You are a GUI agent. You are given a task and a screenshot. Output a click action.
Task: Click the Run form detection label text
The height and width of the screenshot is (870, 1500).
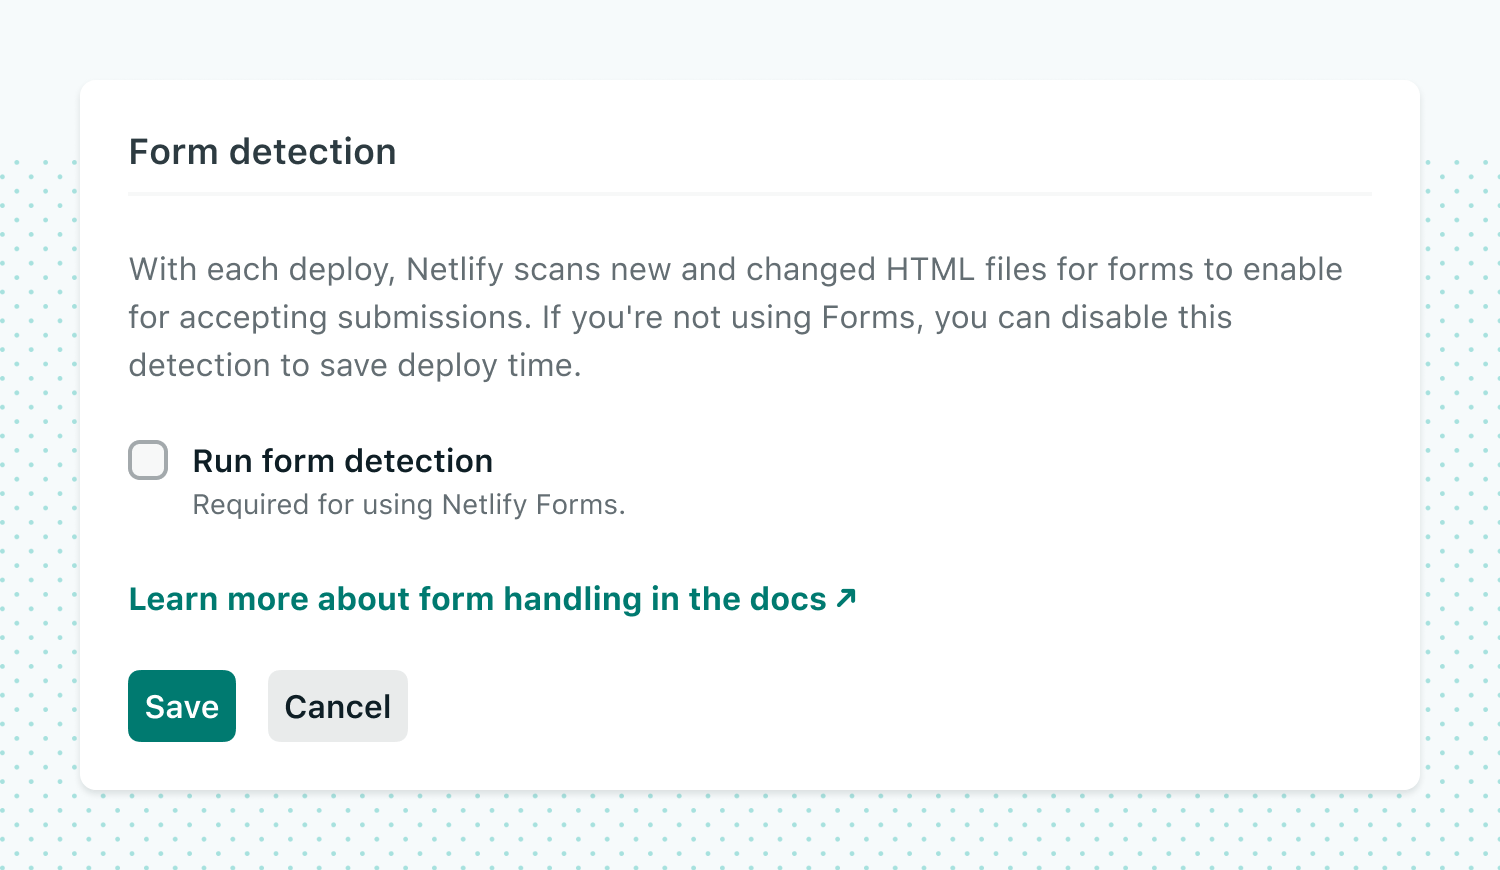coord(342,460)
